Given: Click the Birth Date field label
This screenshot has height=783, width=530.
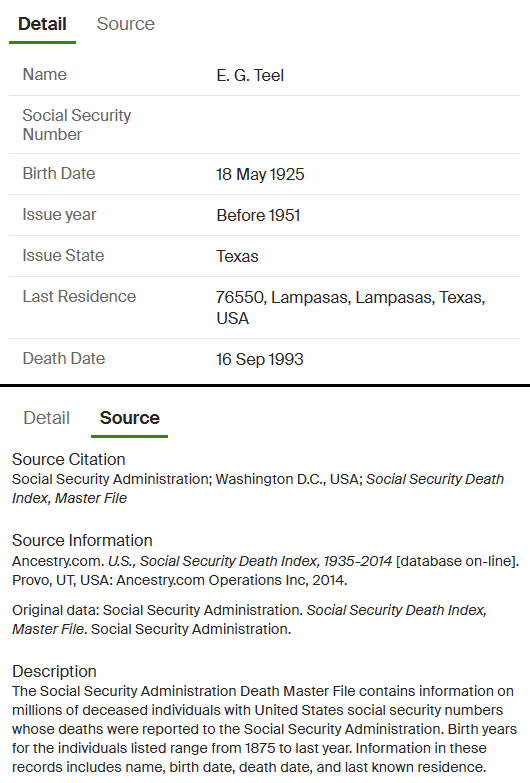Looking at the screenshot, I should [x=59, y=173].
